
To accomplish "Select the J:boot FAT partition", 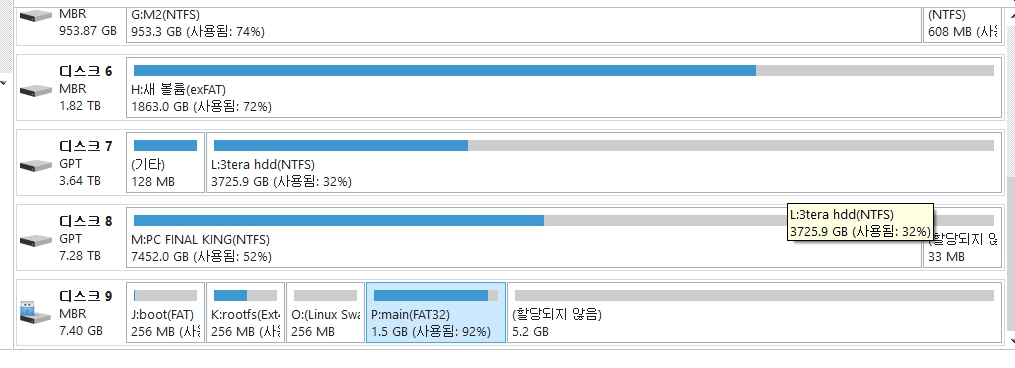I will 165,312.
